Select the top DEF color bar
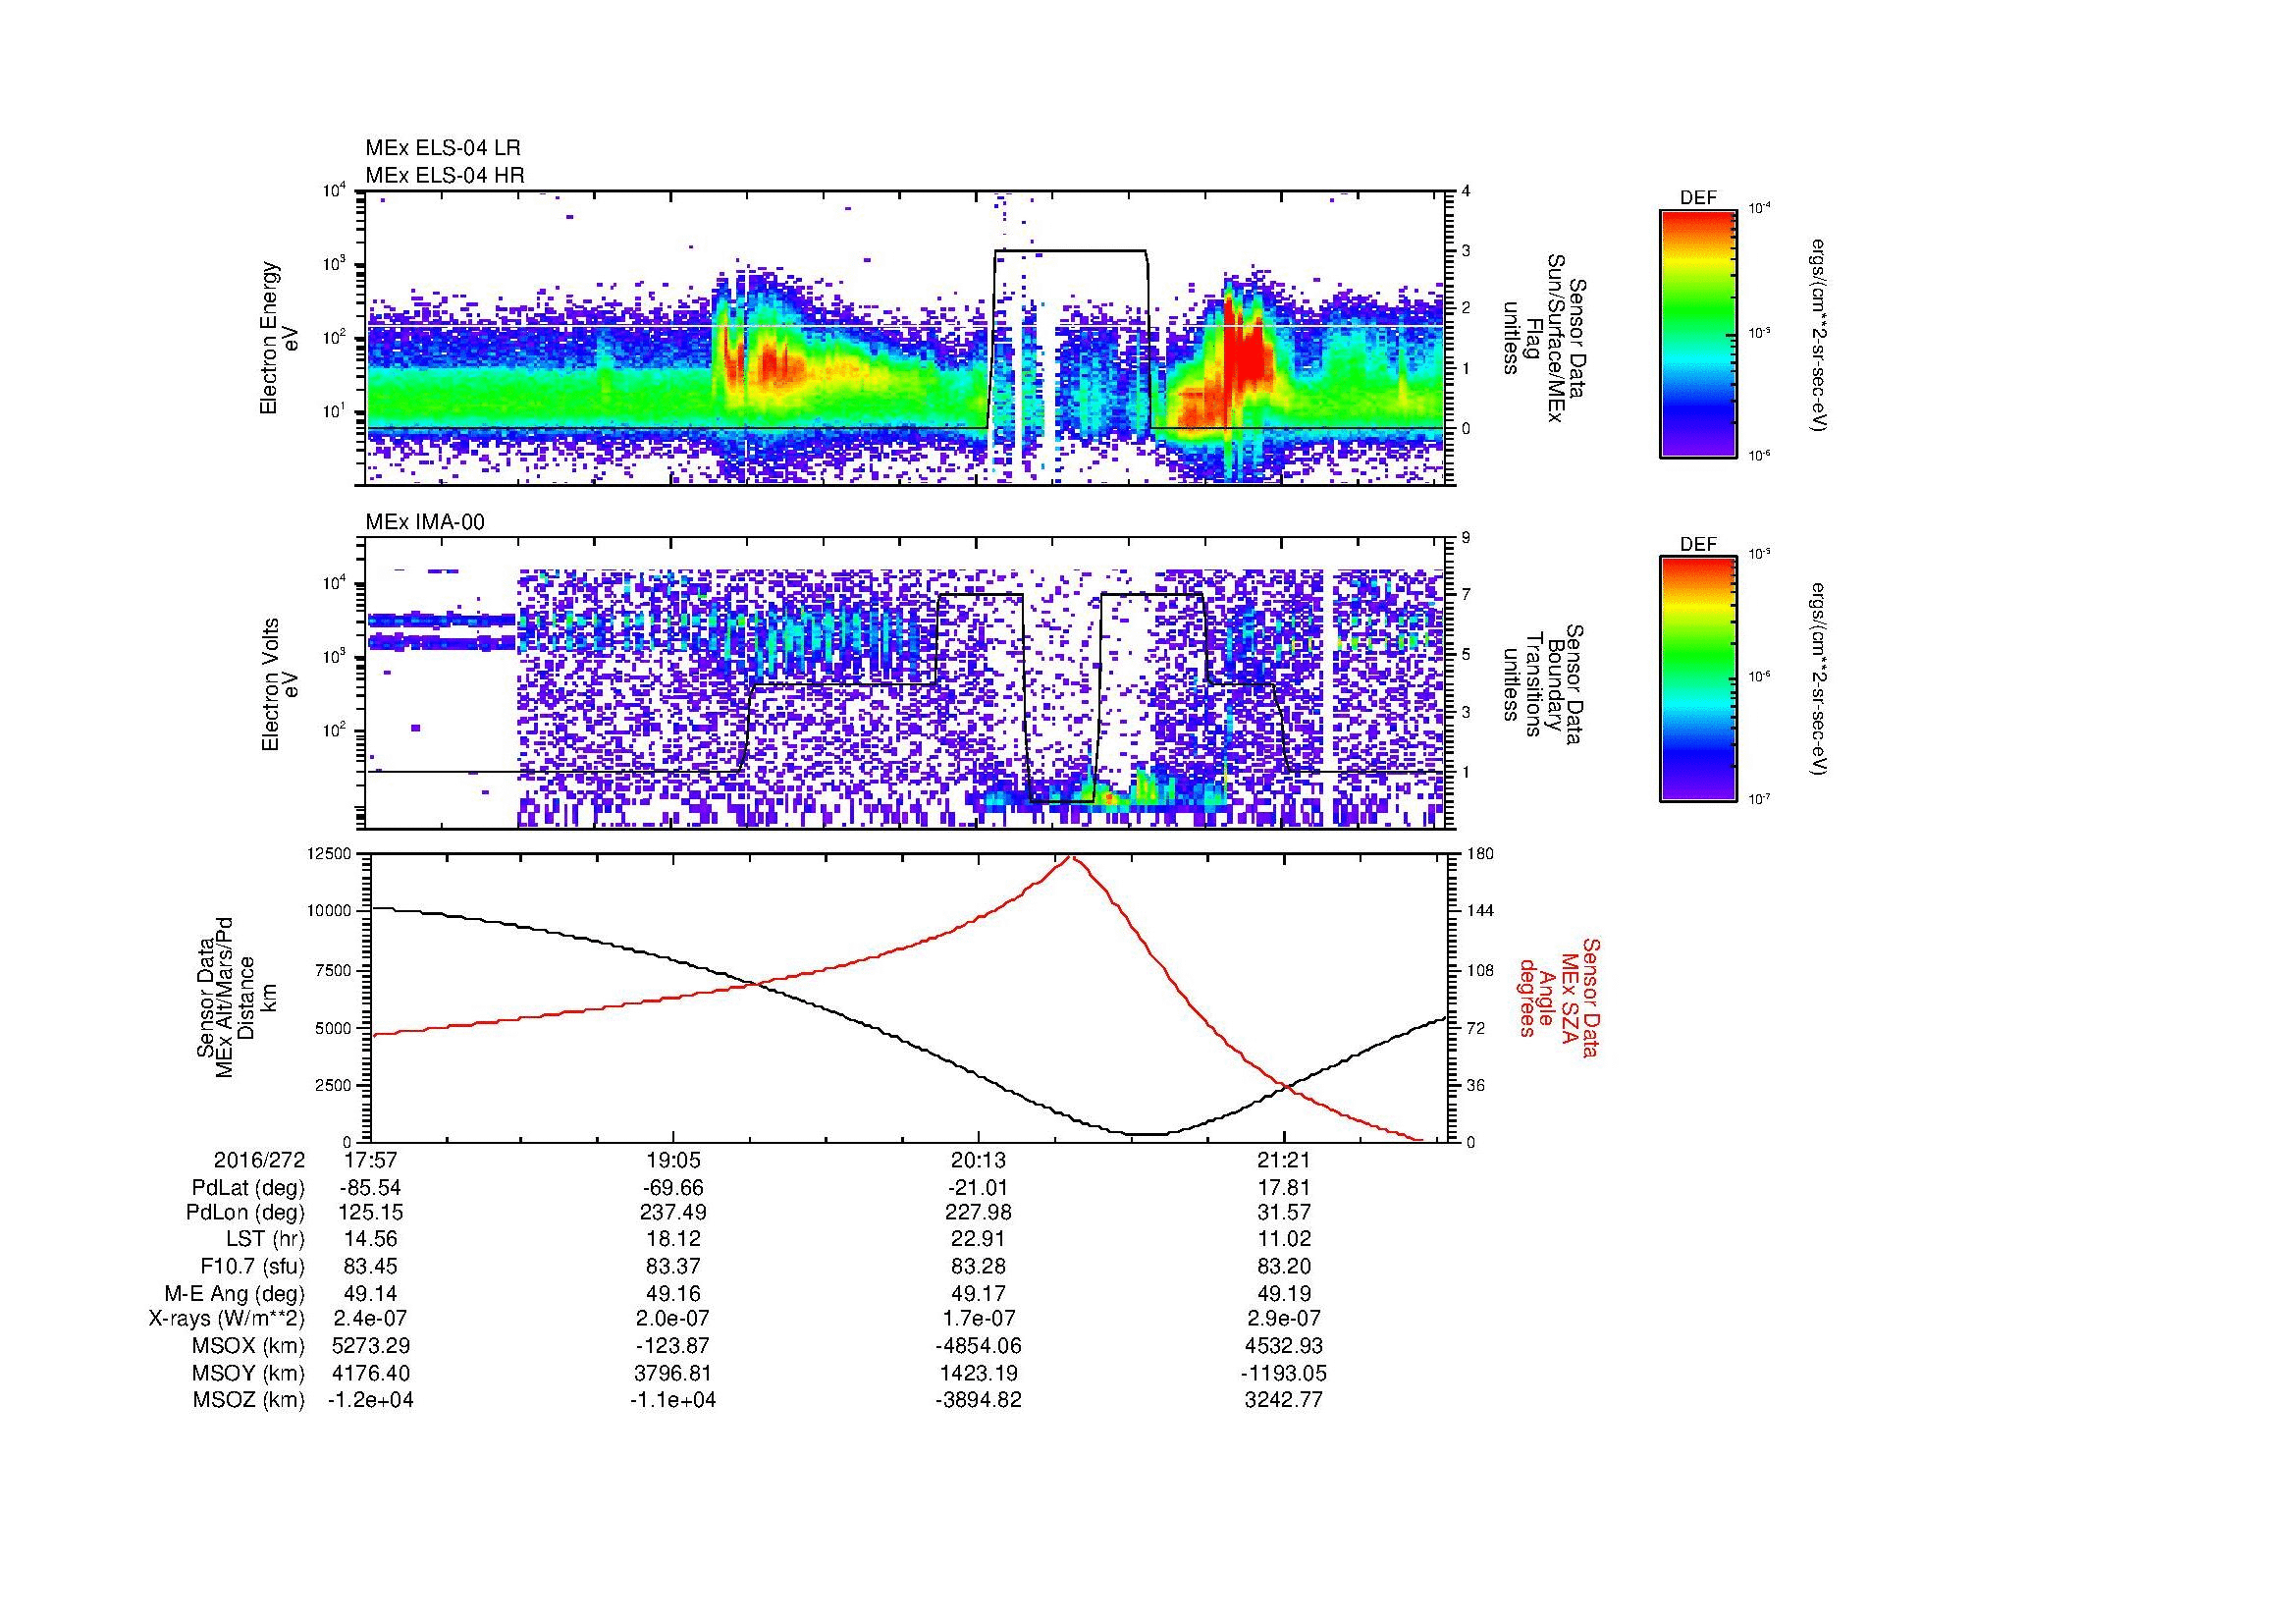The height and width of the screenshot is (1623, 2296). click(x=1698, y=333)
